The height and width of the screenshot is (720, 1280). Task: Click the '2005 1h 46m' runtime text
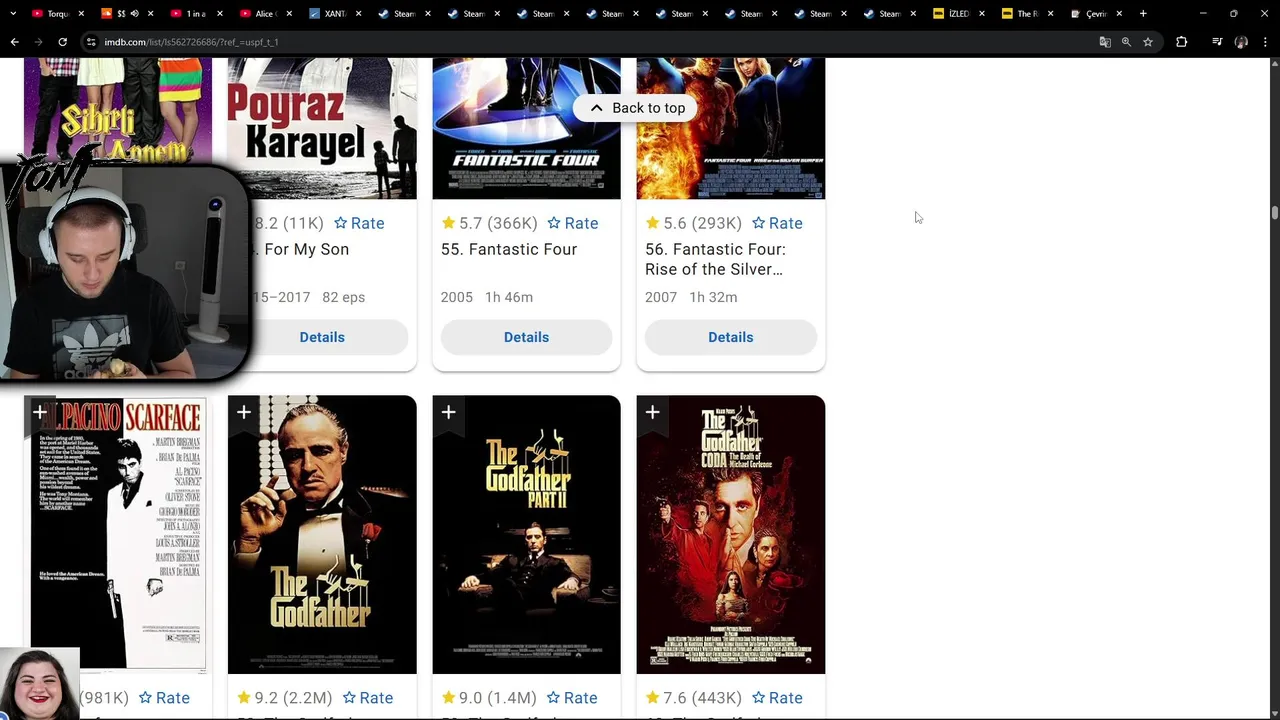487,297
